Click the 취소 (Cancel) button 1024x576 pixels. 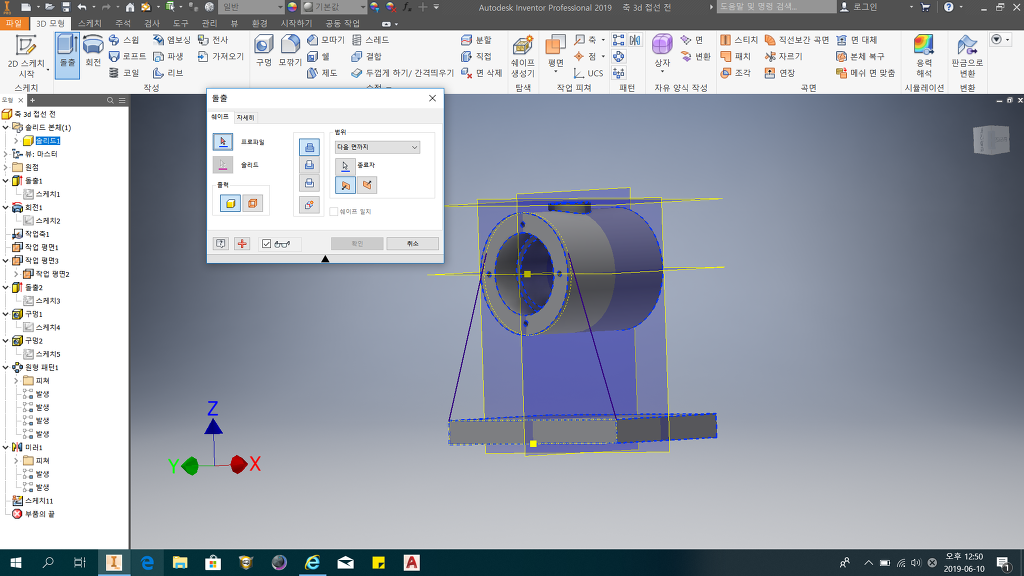(x=412, y=244)
